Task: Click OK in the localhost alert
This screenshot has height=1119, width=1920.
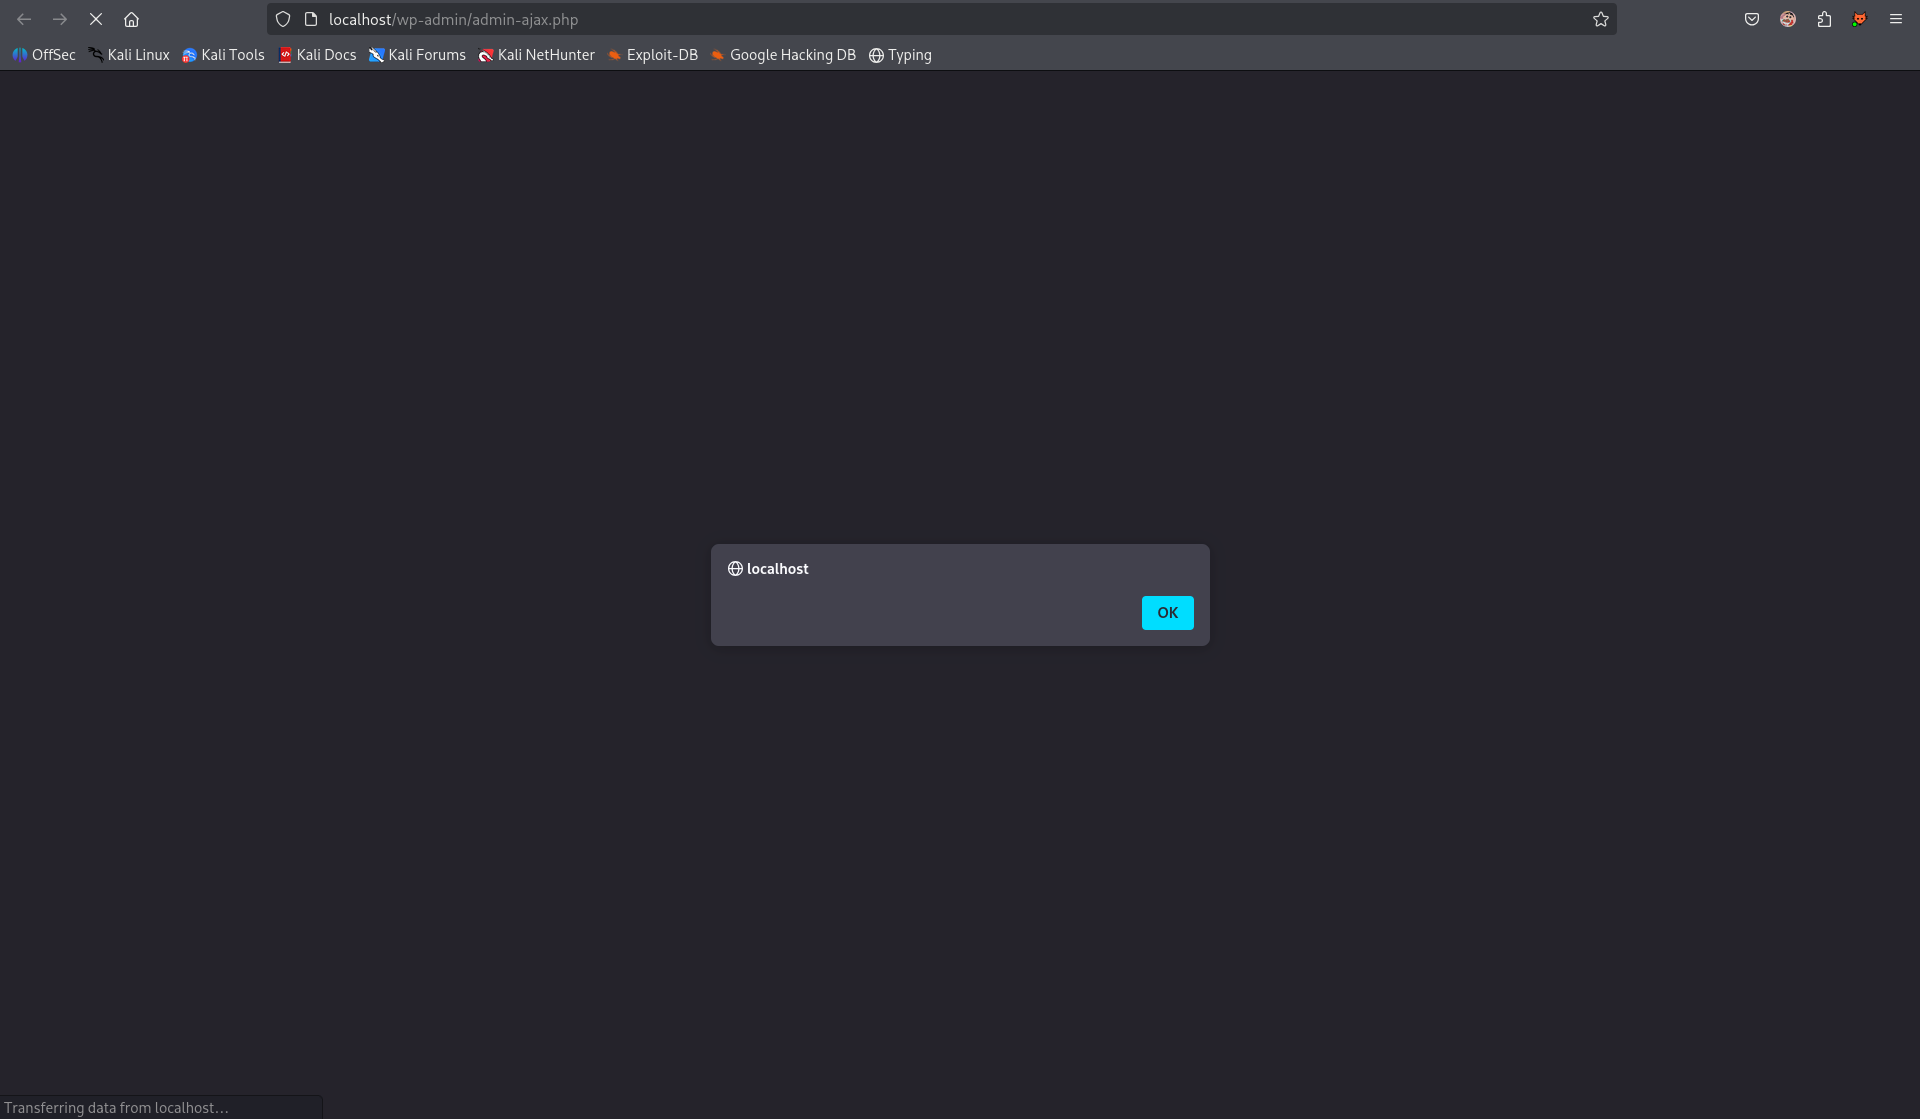Action: (1167, 613)
